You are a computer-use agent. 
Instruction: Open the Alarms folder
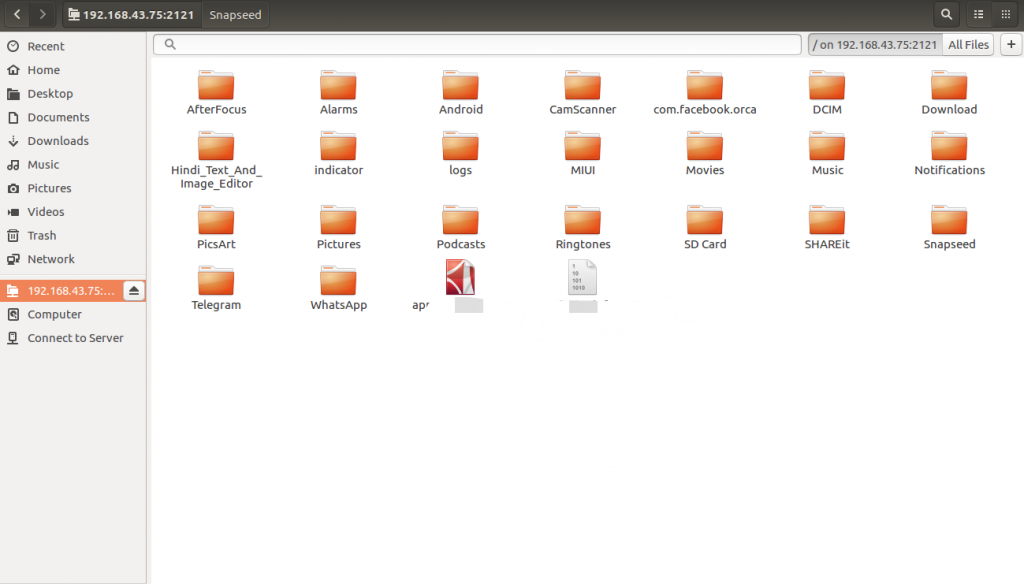click(338, 93)
